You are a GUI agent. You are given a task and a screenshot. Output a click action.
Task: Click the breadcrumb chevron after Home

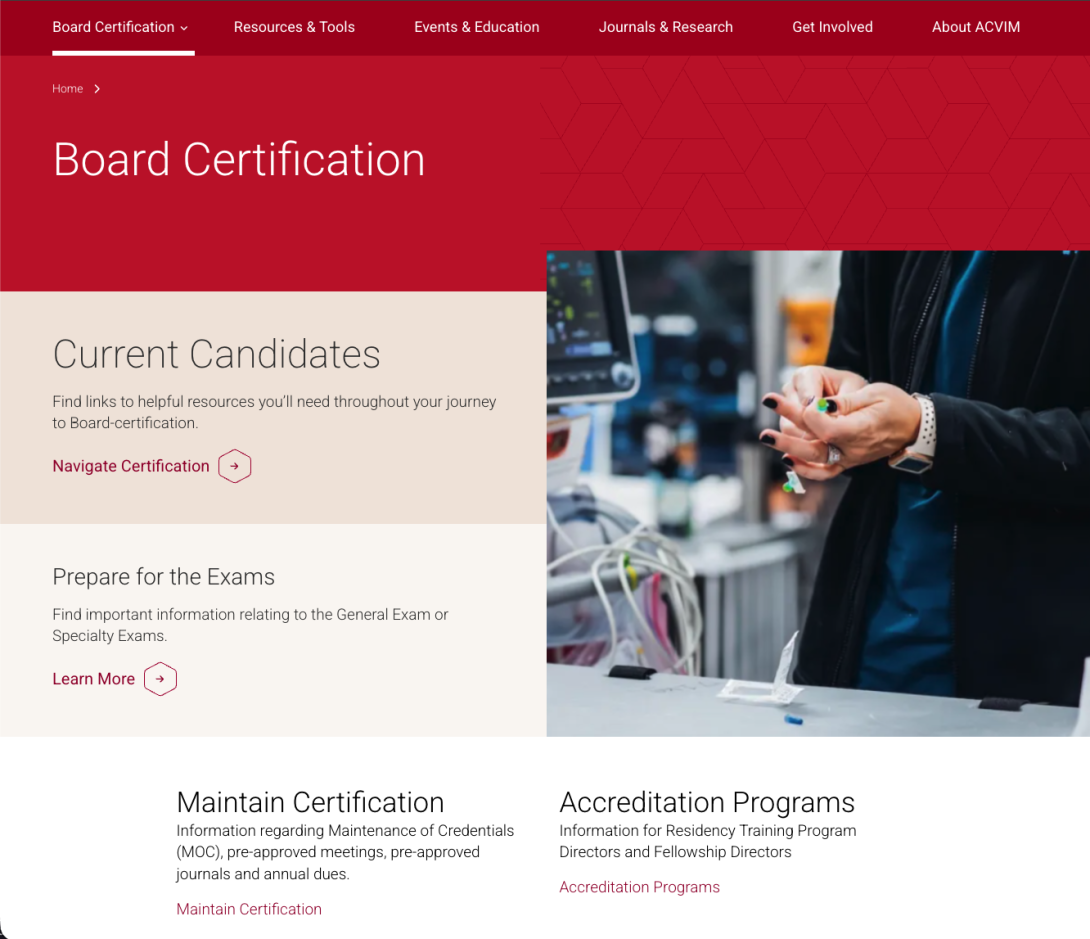(x=97, y=89)
